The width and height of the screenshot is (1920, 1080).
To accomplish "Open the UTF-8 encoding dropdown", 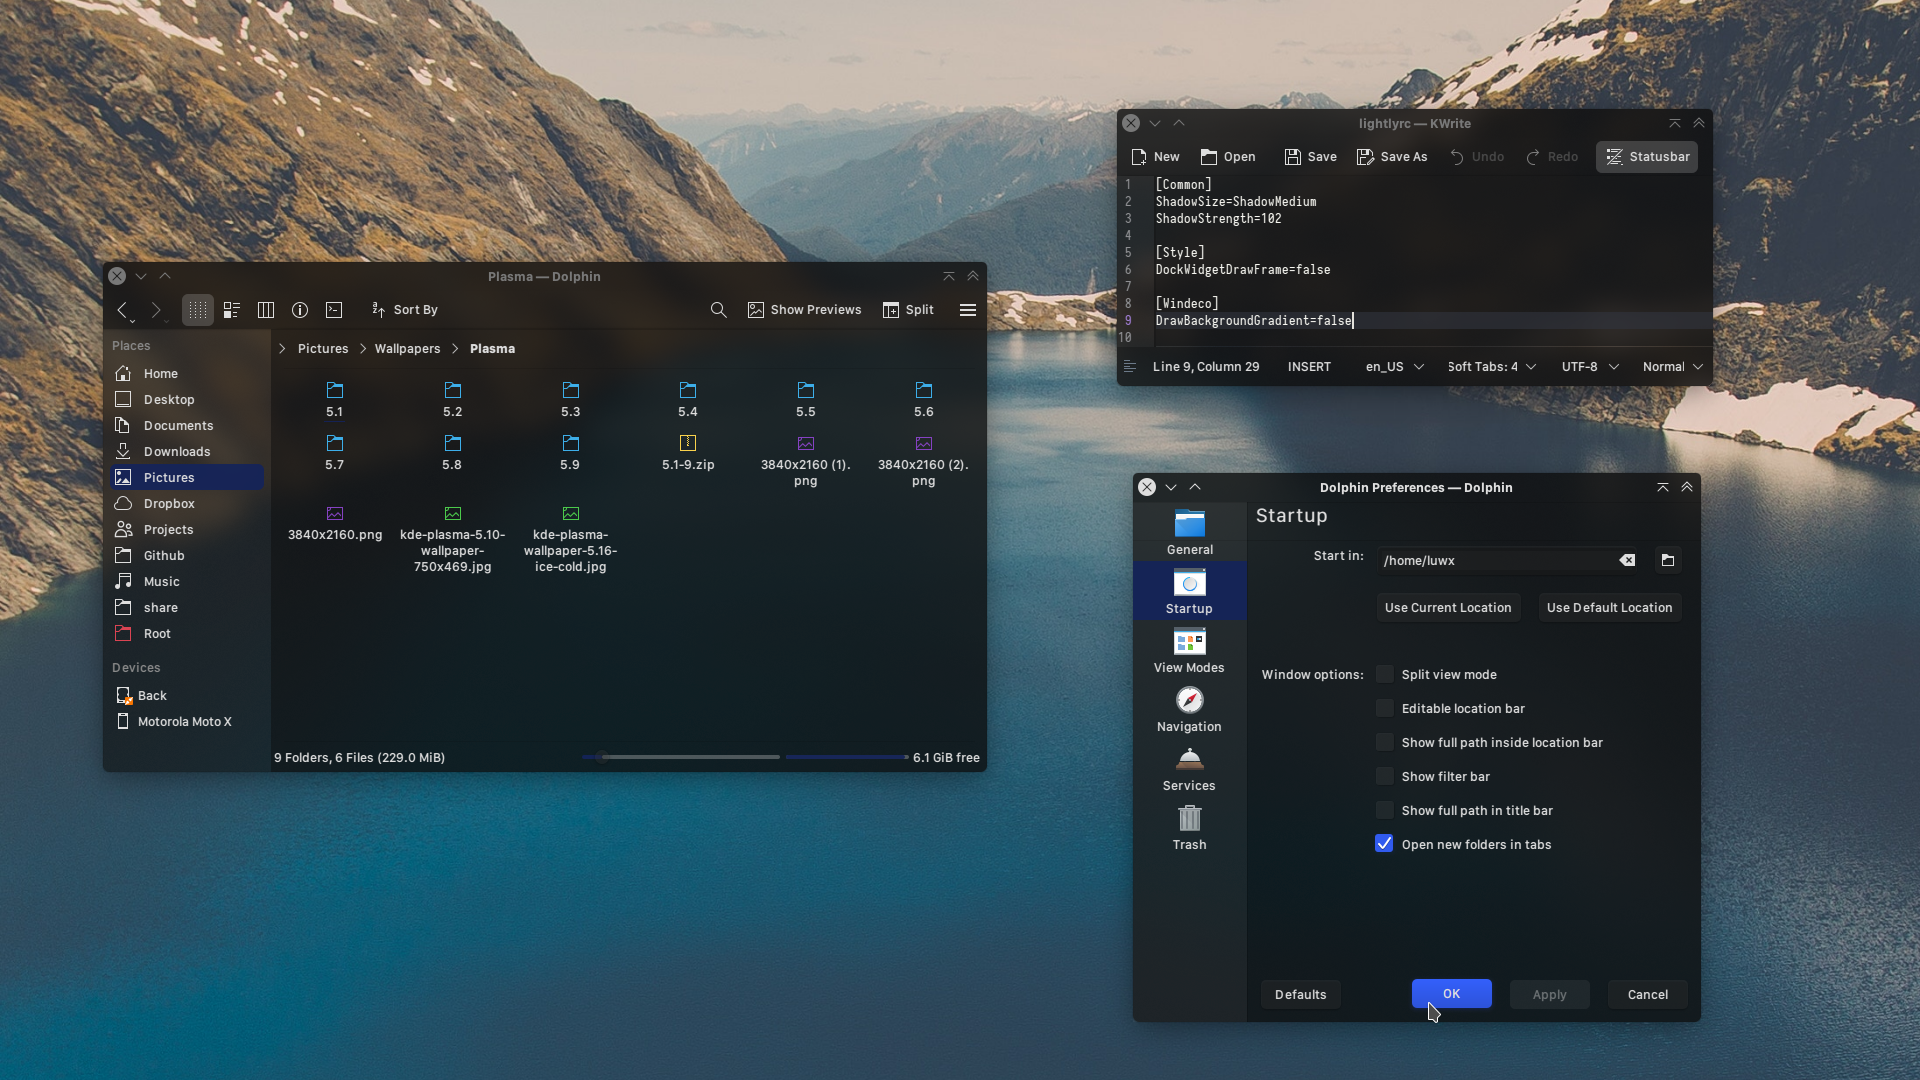I will tap(1589, 367).
